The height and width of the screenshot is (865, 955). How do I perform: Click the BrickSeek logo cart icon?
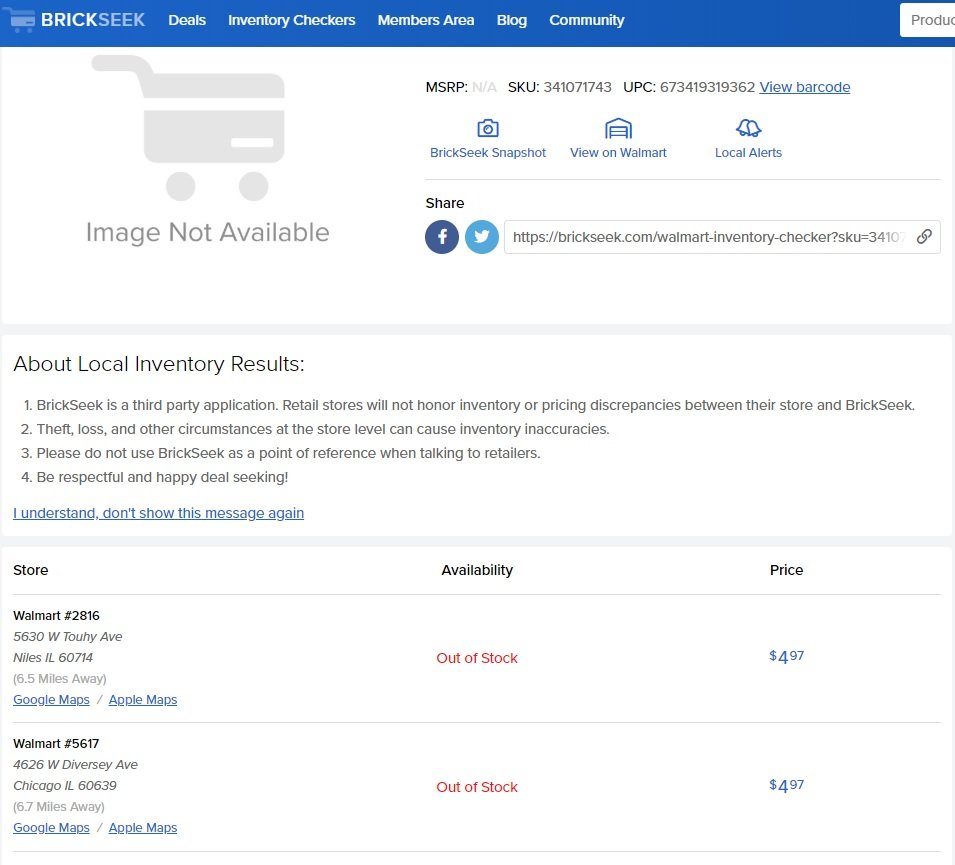coord(19,20)
